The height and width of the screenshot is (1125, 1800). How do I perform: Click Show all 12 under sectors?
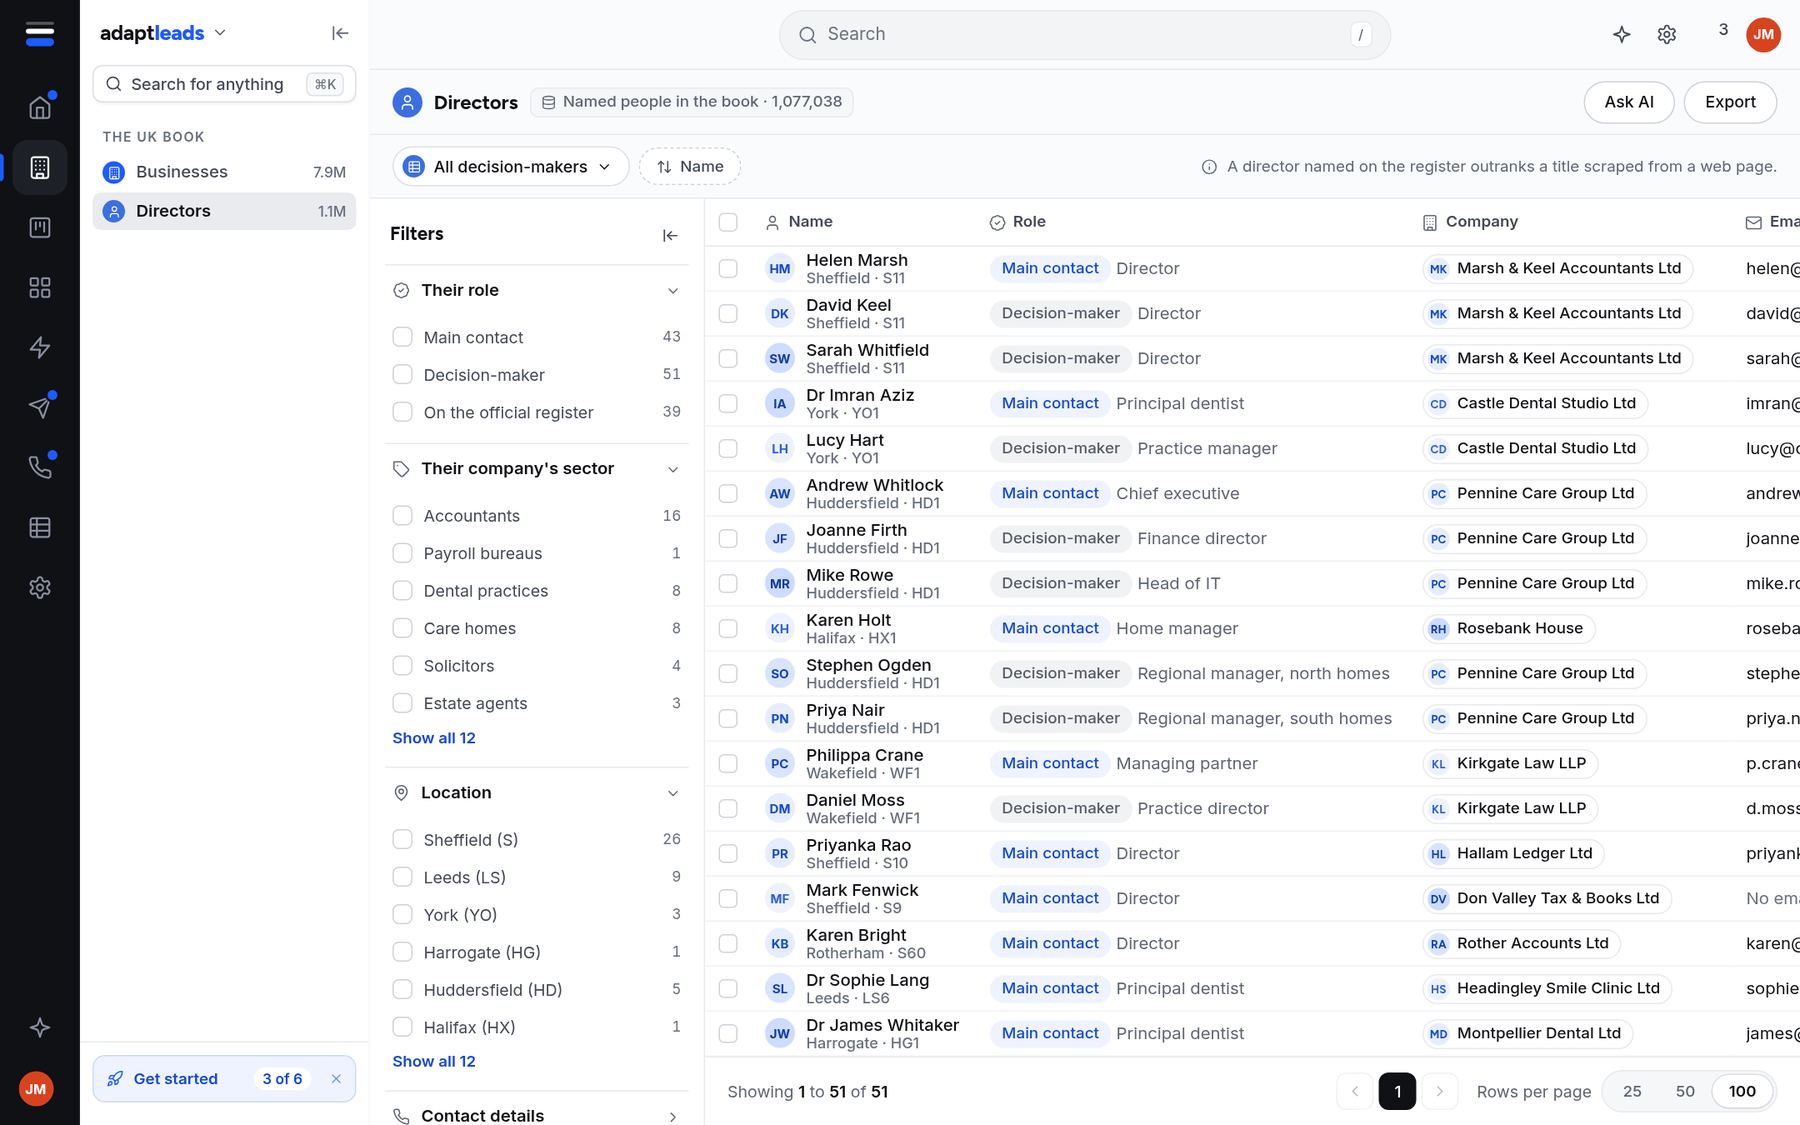pyautogui.click(x=434, y=738)
